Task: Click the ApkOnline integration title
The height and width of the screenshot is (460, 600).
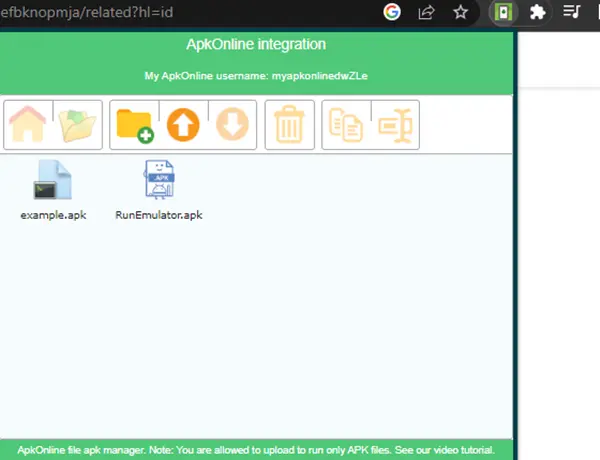Action: [256, 44]
